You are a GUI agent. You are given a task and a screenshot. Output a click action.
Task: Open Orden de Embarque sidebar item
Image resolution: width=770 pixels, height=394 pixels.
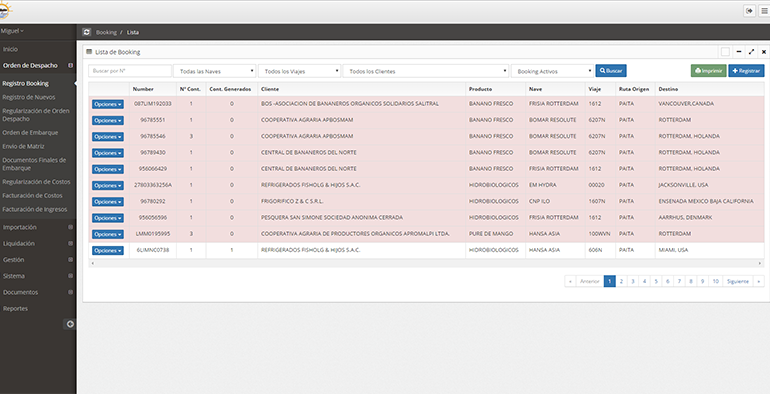[x=30, y=133]
